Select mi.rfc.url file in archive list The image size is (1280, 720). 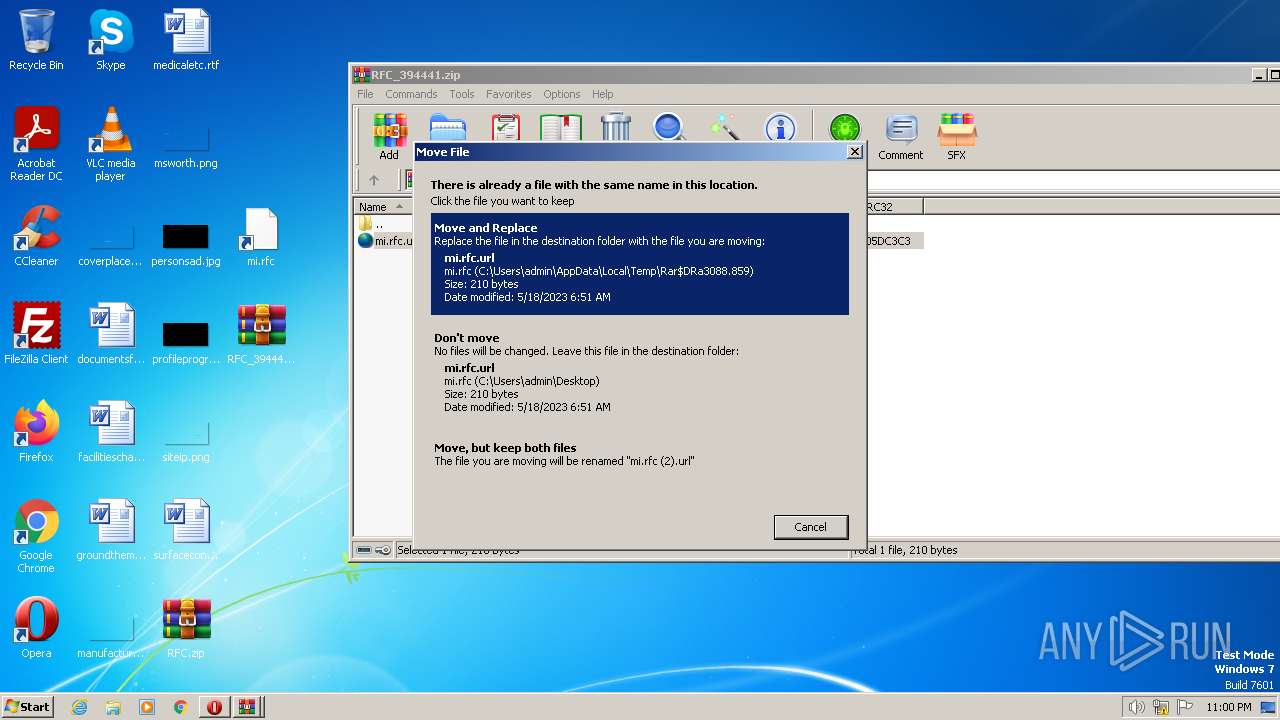pyautogui.click(x=386, y=241)
